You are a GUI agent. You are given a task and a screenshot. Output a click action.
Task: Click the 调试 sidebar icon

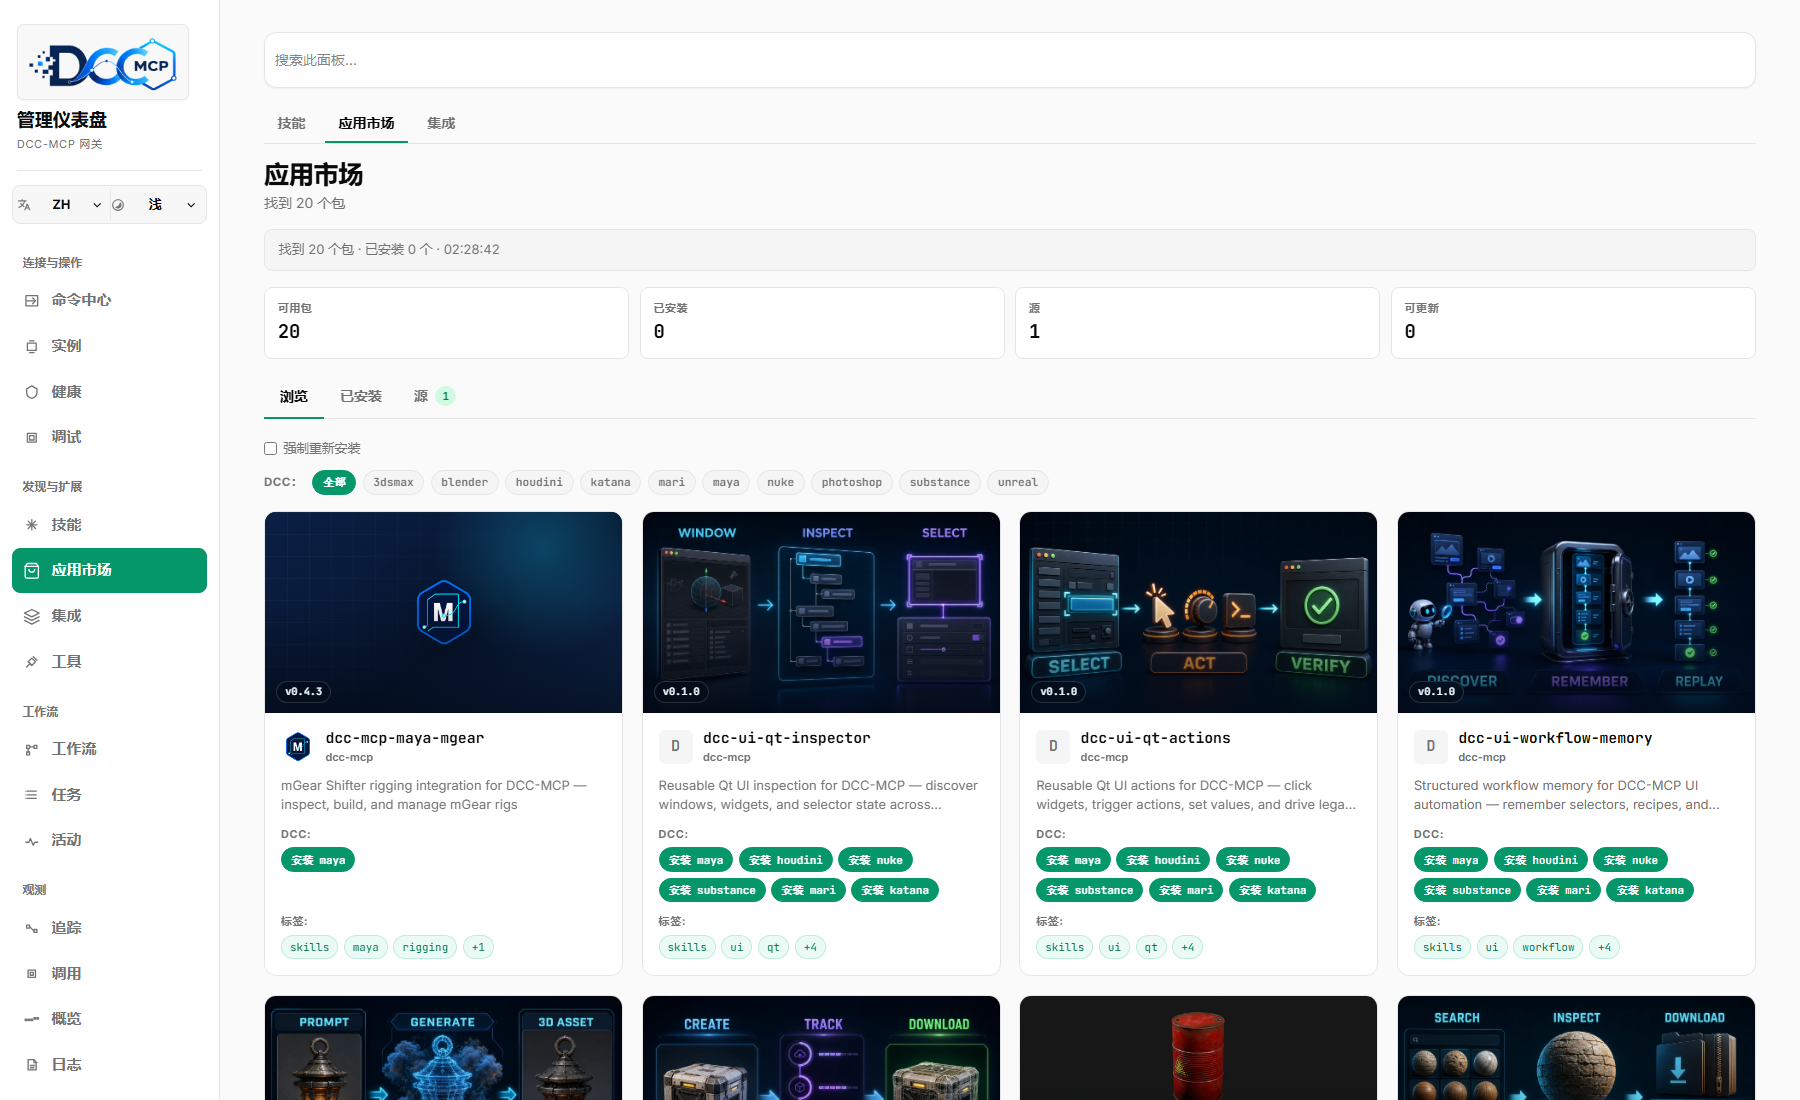32,437
